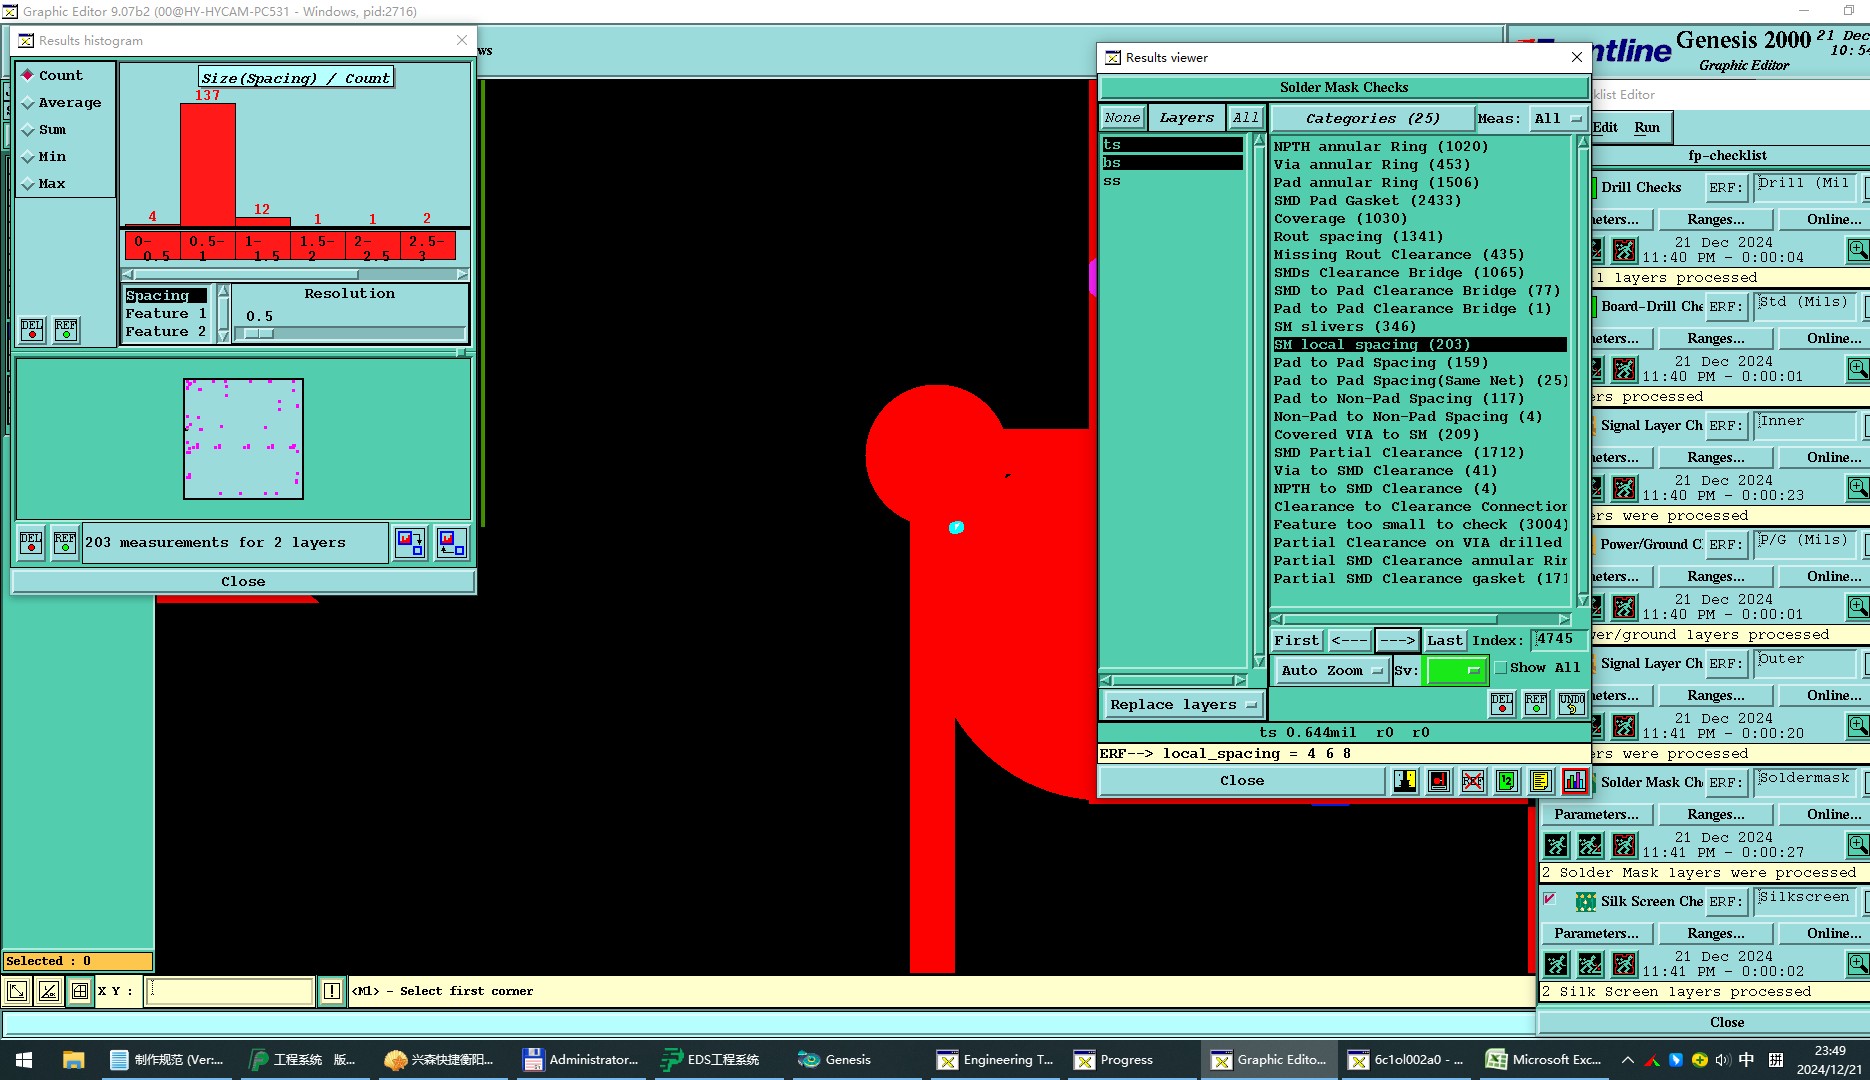
Task: Click the '--->' next result button
Action: pos(1397,640)
